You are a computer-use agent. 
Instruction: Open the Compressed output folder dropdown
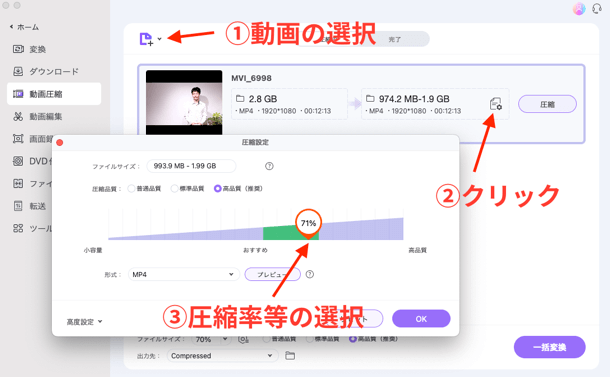click(223, 356)
